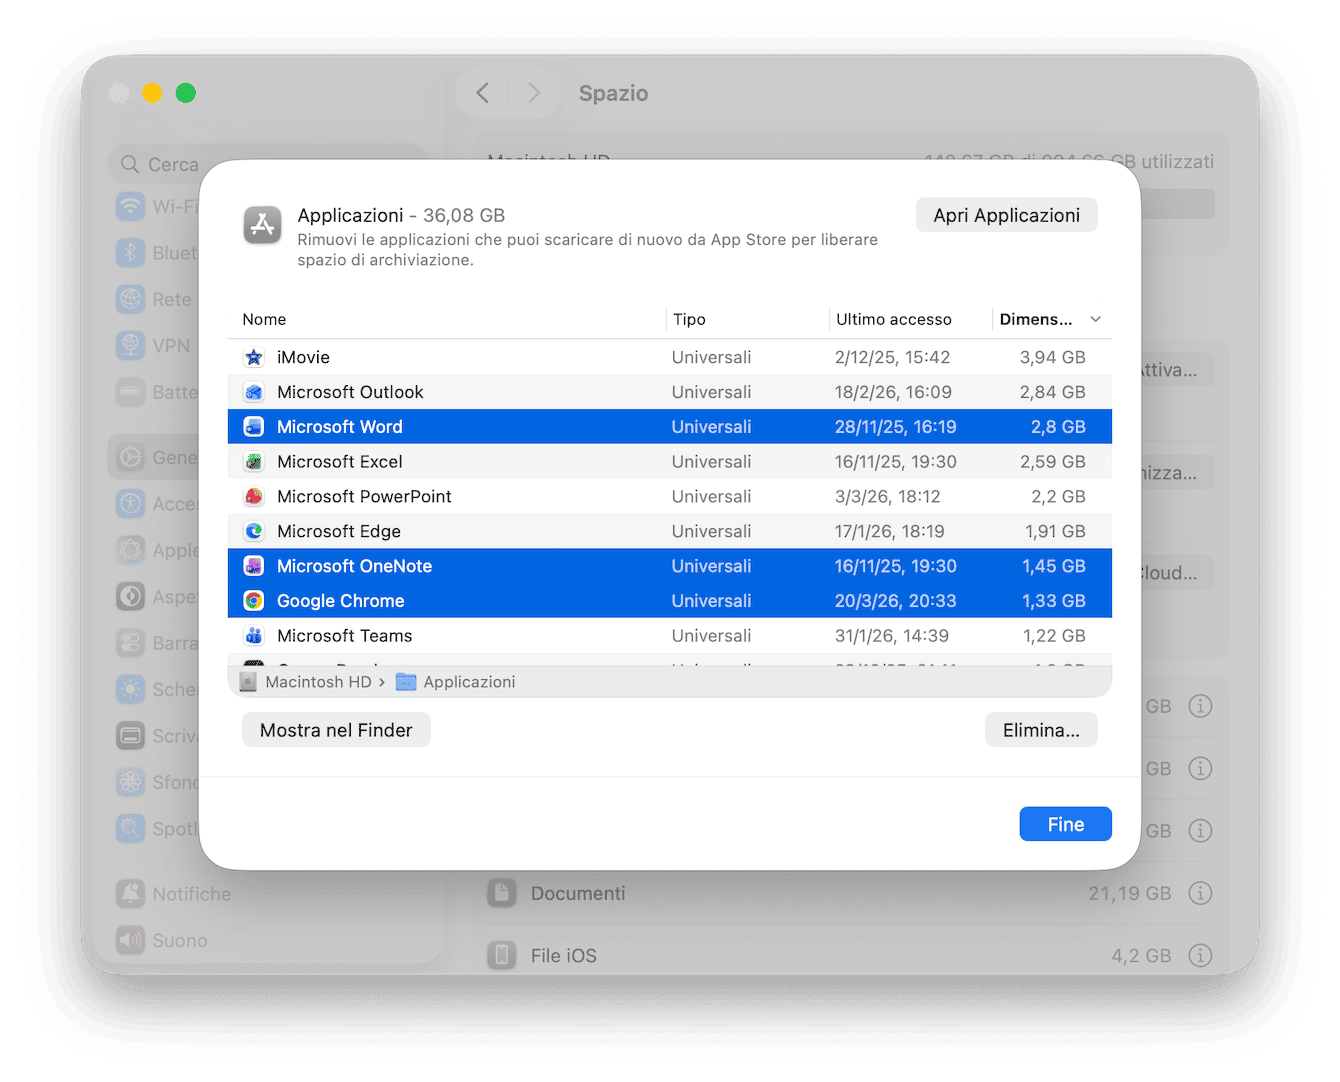
Task: Click the search magnifier icon in sidebar
Action: (x=130, y=164)
